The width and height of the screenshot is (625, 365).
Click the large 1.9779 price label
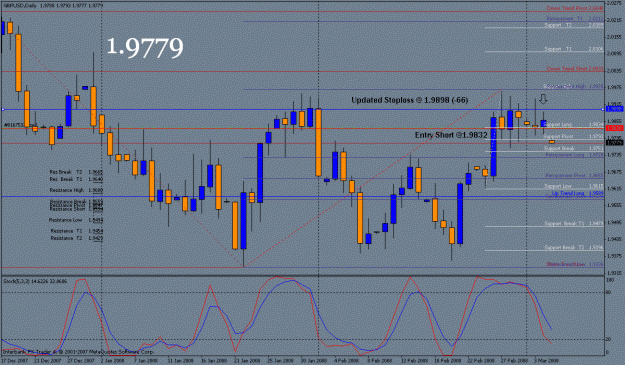point(145,47)
